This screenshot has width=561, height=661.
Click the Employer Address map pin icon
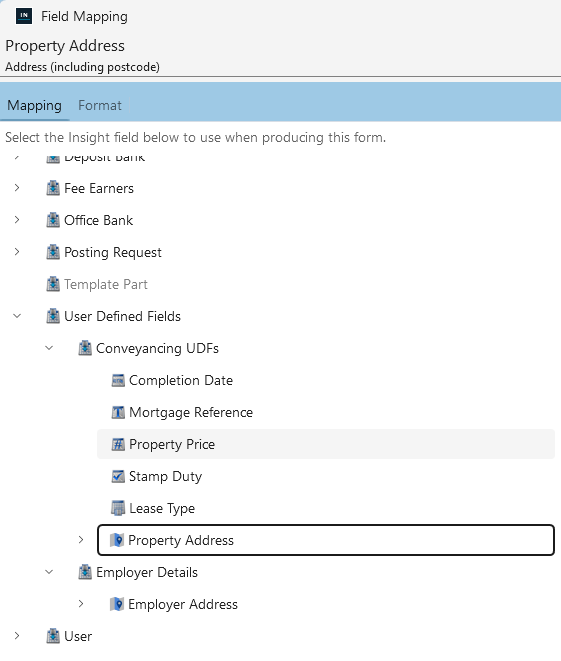click(x=117, y=604)
